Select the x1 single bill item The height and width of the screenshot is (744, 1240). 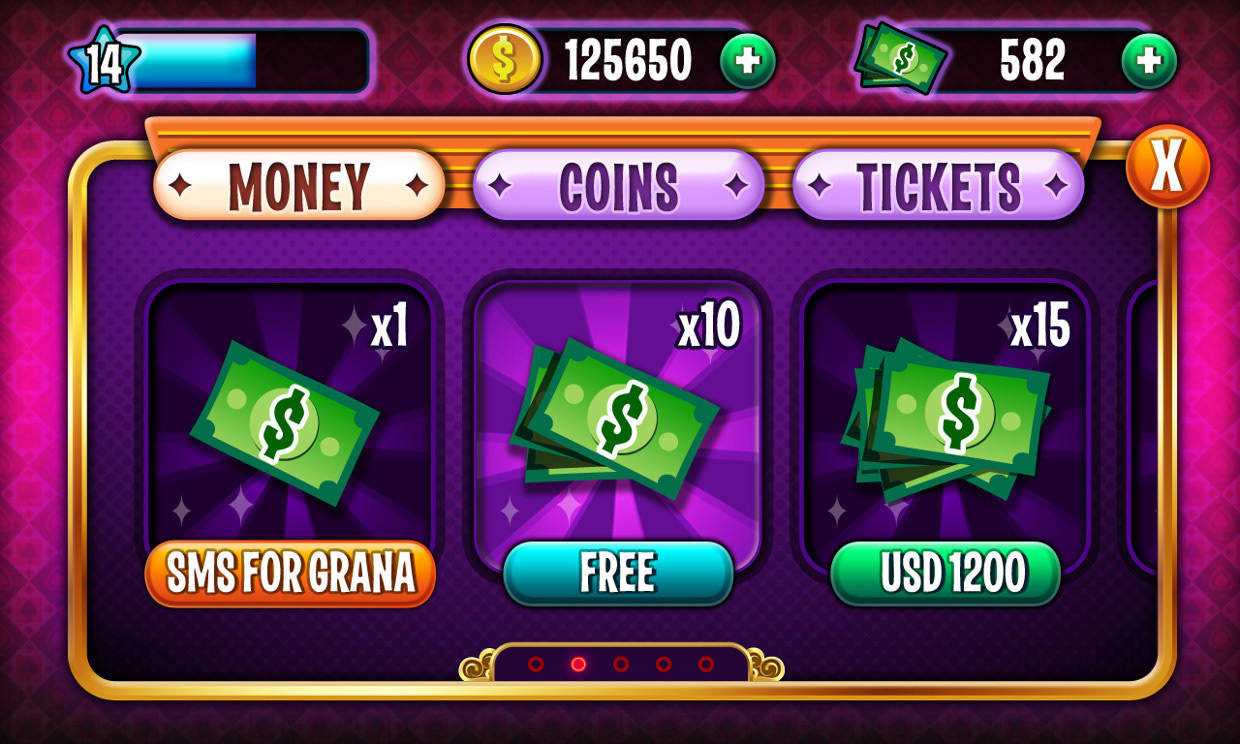[x=289, y=412]
